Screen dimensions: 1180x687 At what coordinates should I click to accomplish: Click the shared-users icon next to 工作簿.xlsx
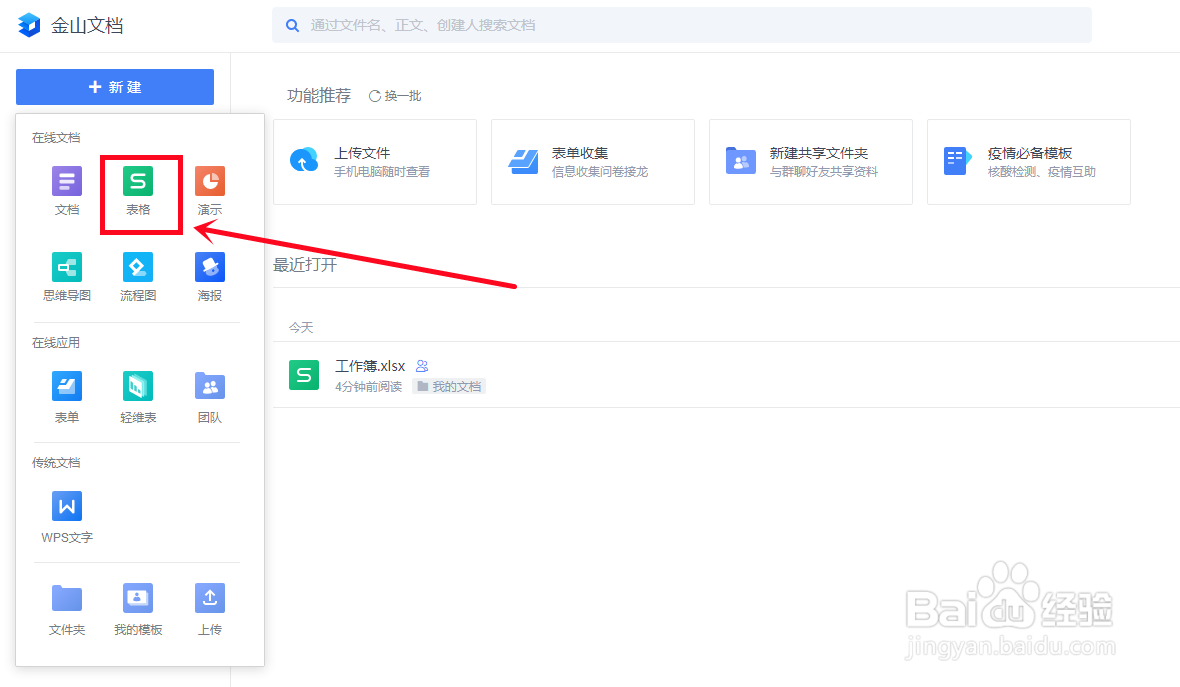coord(422,366)
